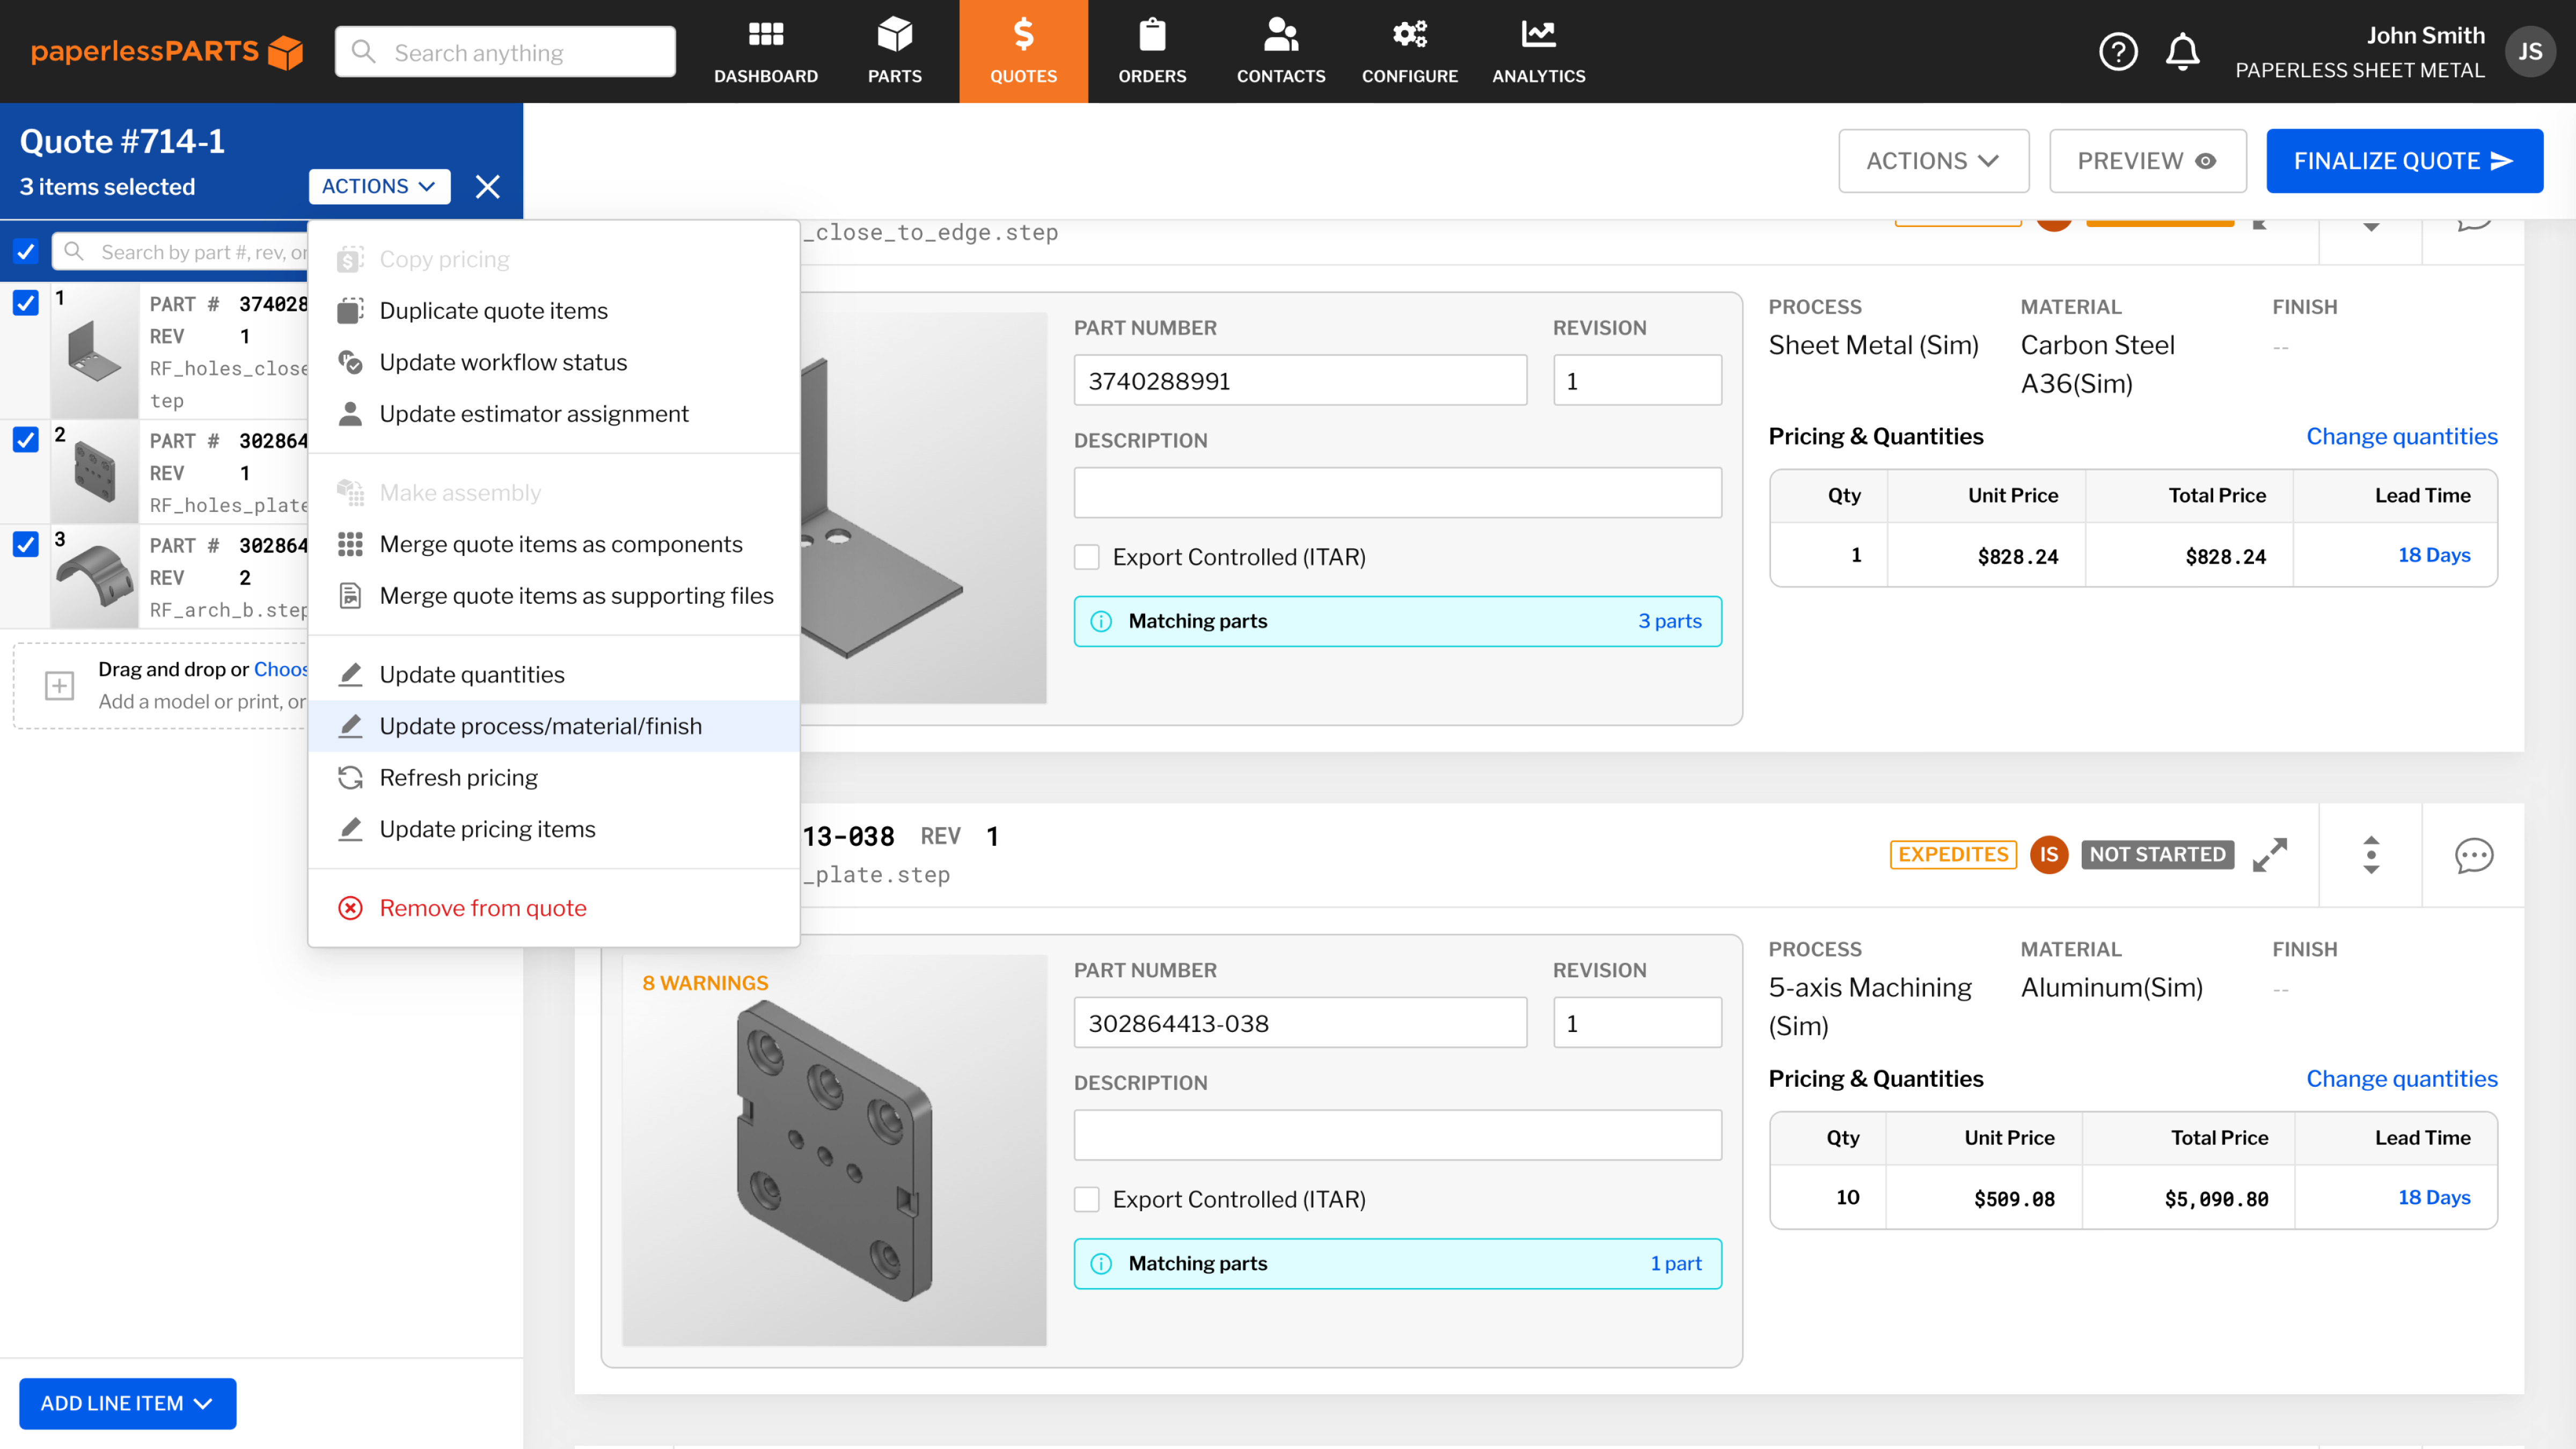Select line item 3 arch thumbnail
This screenshot has width=2576, height=1449.
coord(94,577)
